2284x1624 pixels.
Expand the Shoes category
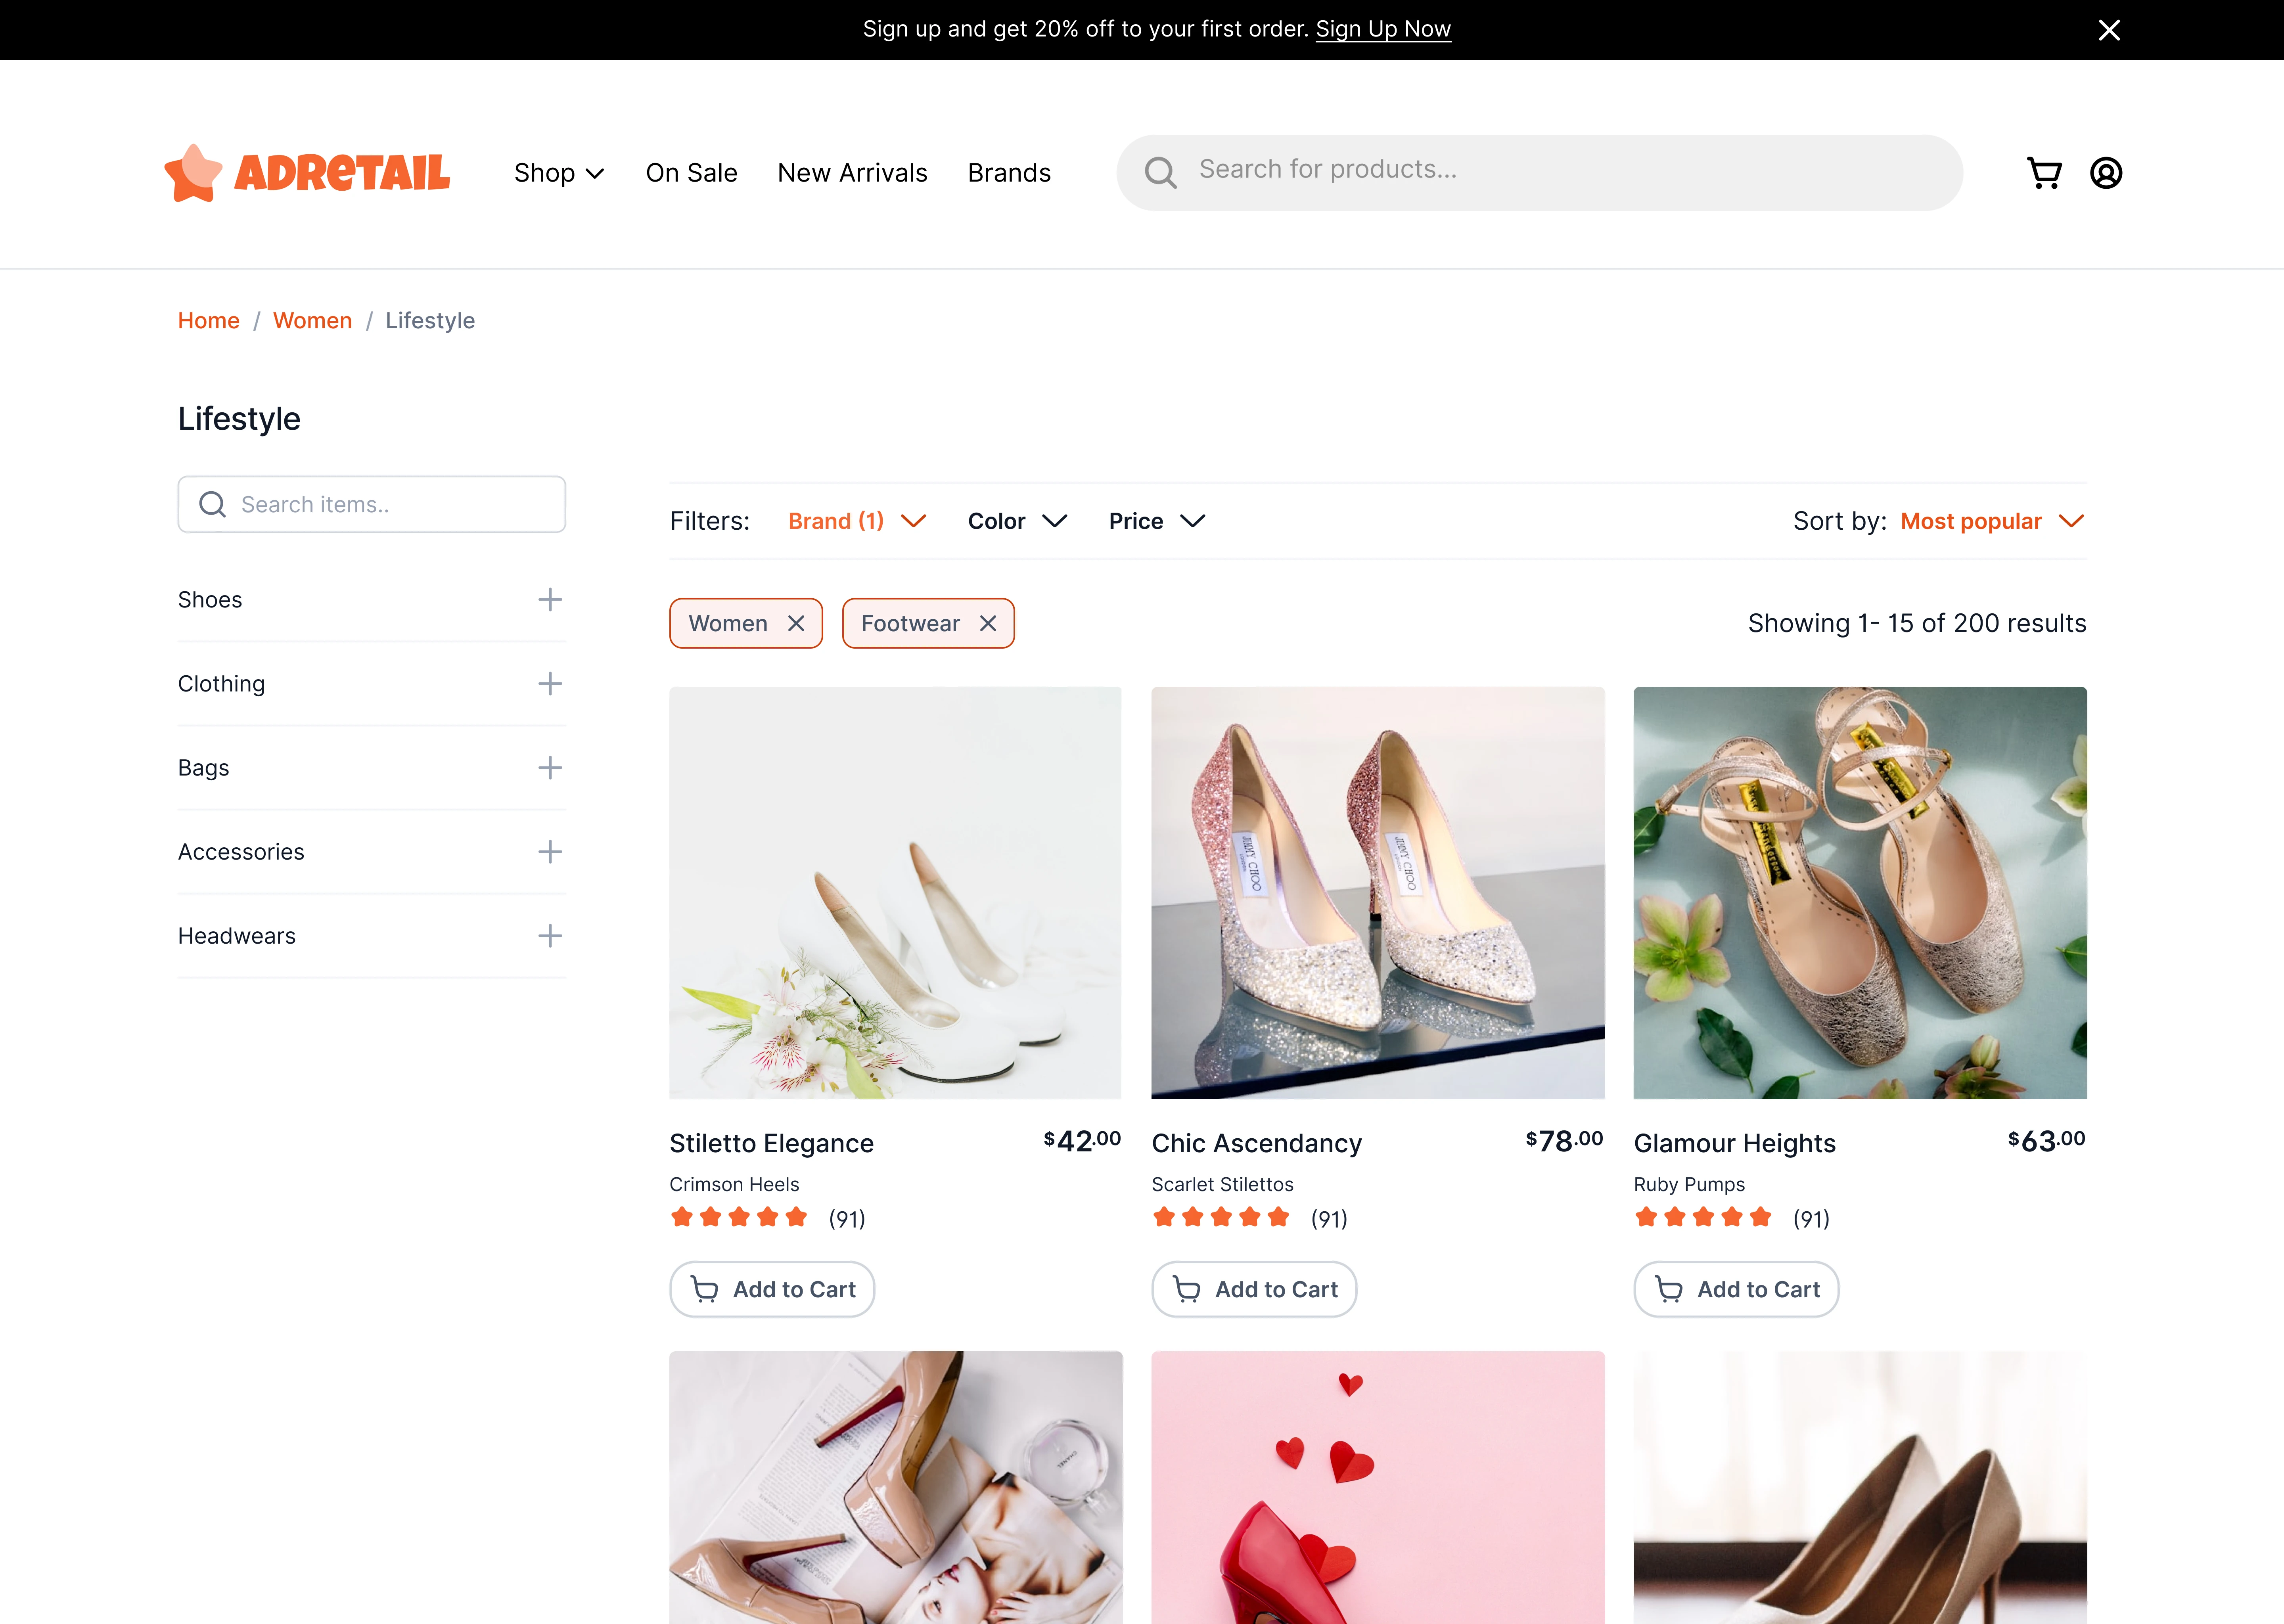coord(549,599)
